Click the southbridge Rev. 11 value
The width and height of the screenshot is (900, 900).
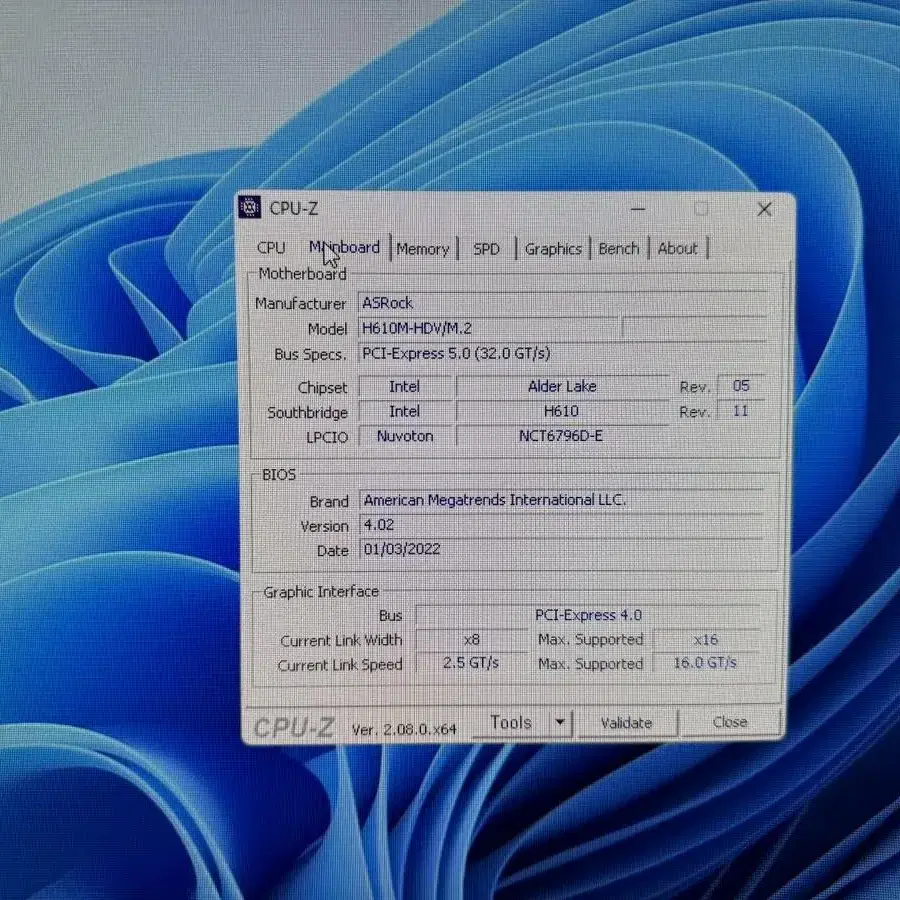coord(741,411)
